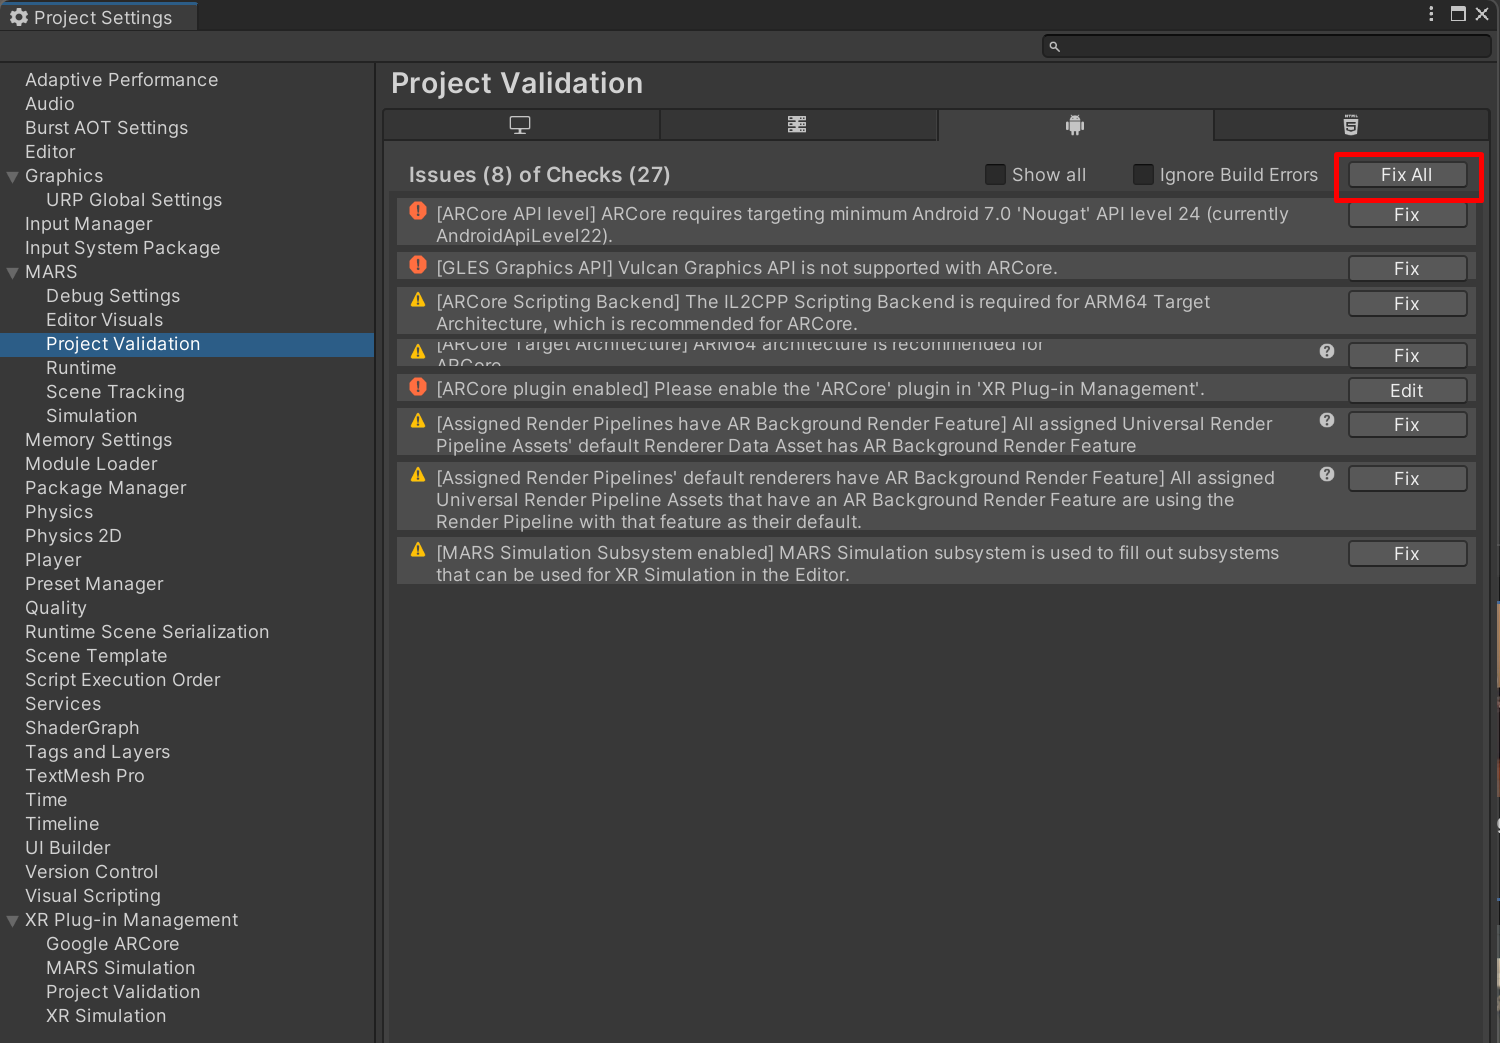The image size is (1500, 1043).
Task: Click help icon for ARCore Target Architecture issue
Action: point(1327,351)
